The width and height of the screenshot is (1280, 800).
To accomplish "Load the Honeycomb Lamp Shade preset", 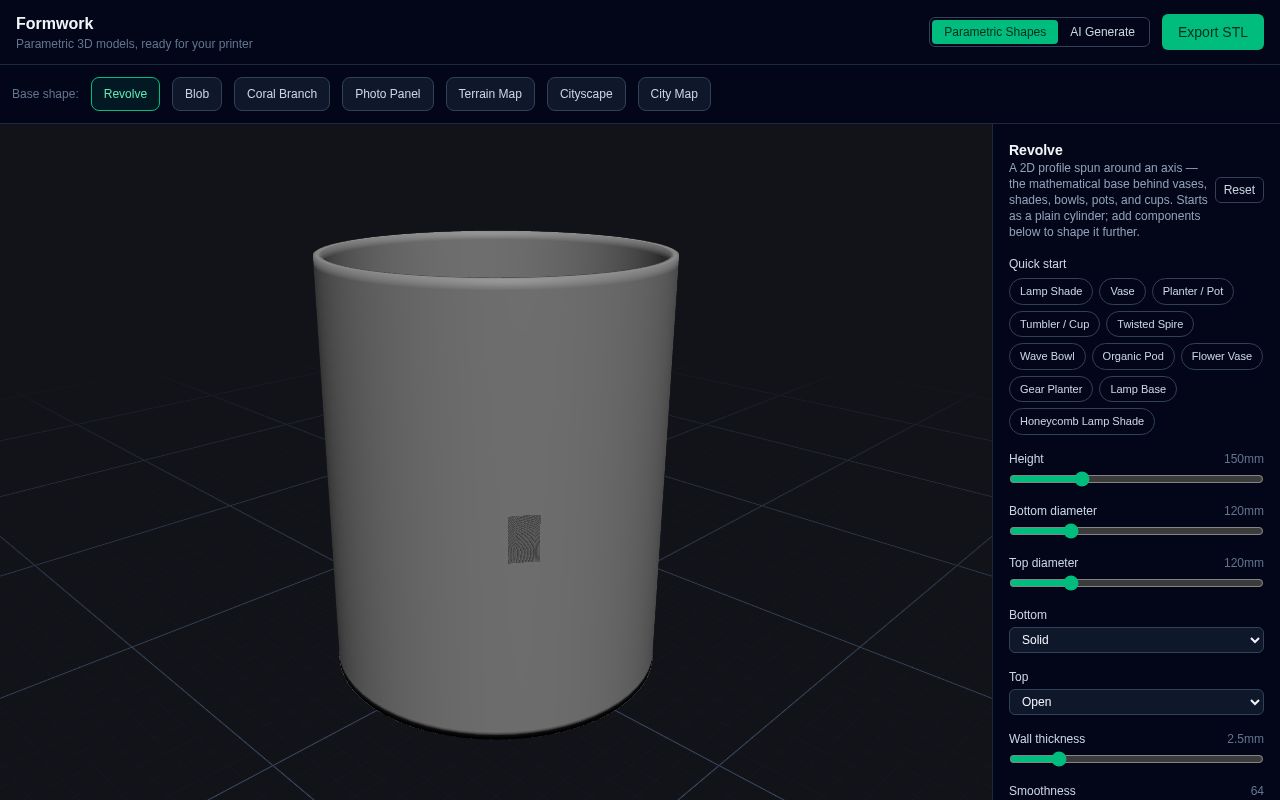I will click(x=1082, y=421).
